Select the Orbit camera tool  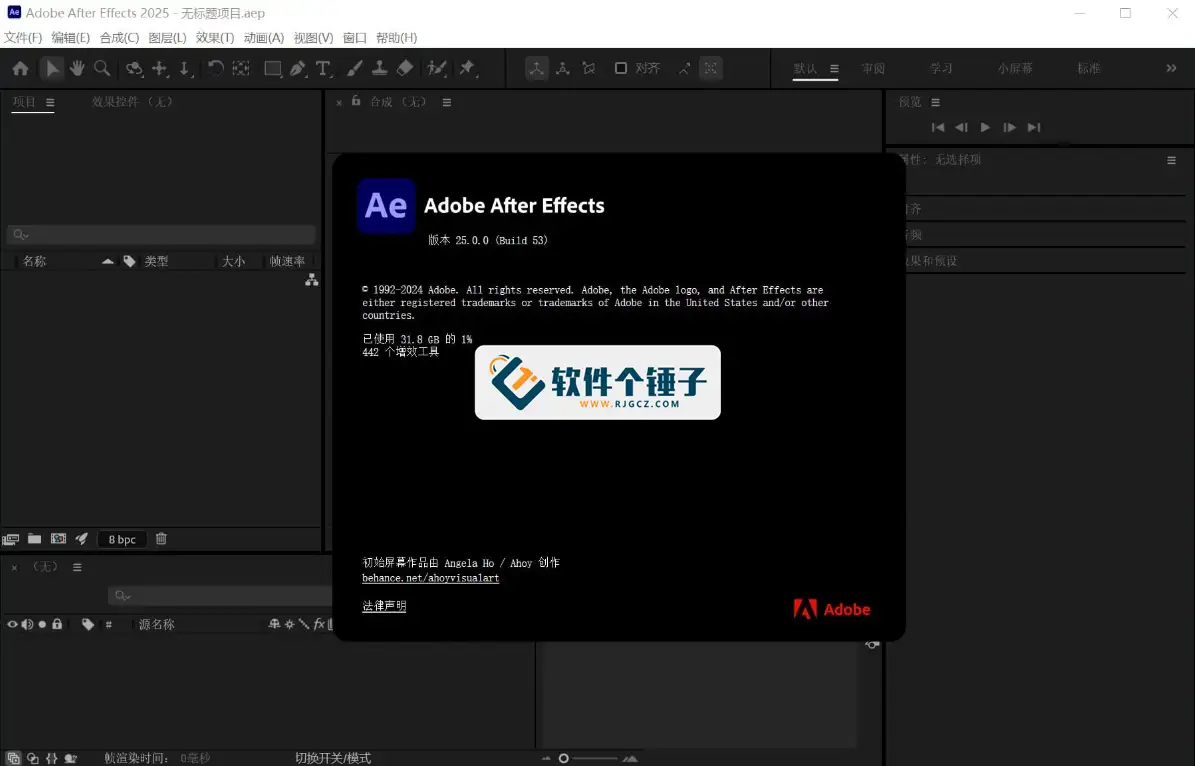pos(134,69)
